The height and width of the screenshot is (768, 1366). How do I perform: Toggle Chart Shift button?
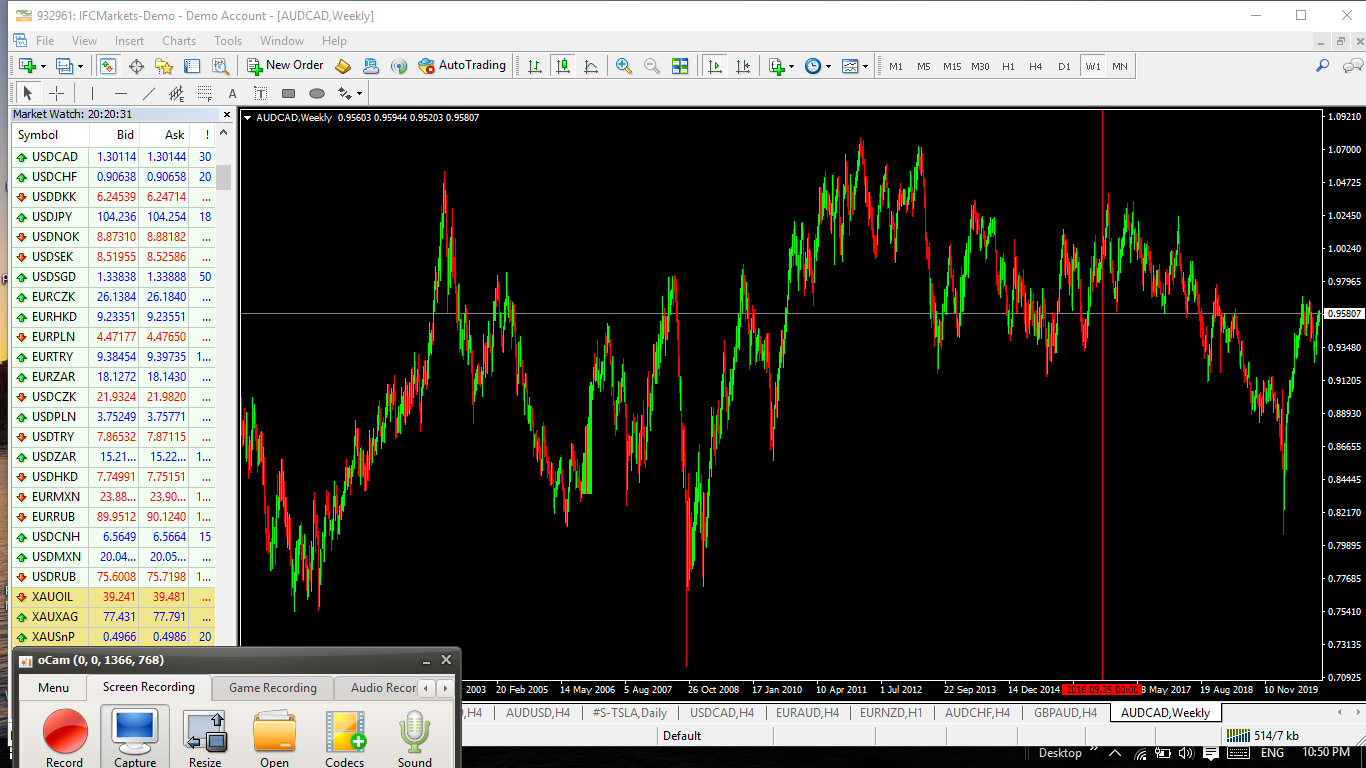pos(742,66)
